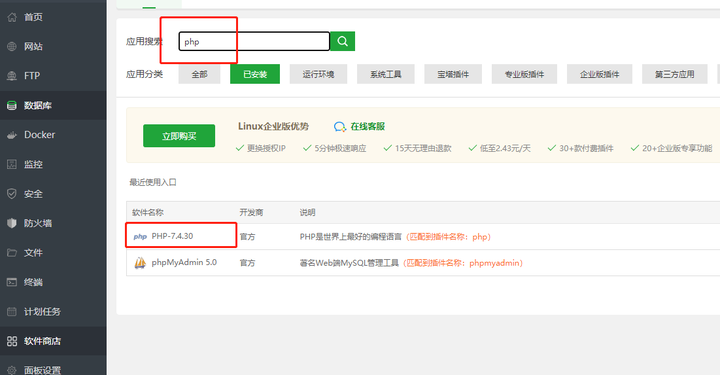Click the 更换授权IP benefit text
The width and height of the screenshot is (720, 375).
point(266,148)
